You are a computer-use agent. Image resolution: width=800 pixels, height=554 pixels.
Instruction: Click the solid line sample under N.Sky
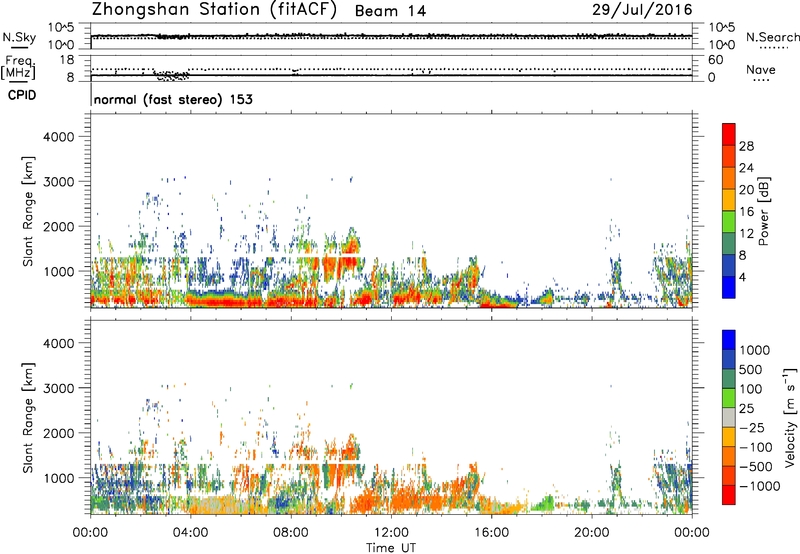tap(19, 48)
